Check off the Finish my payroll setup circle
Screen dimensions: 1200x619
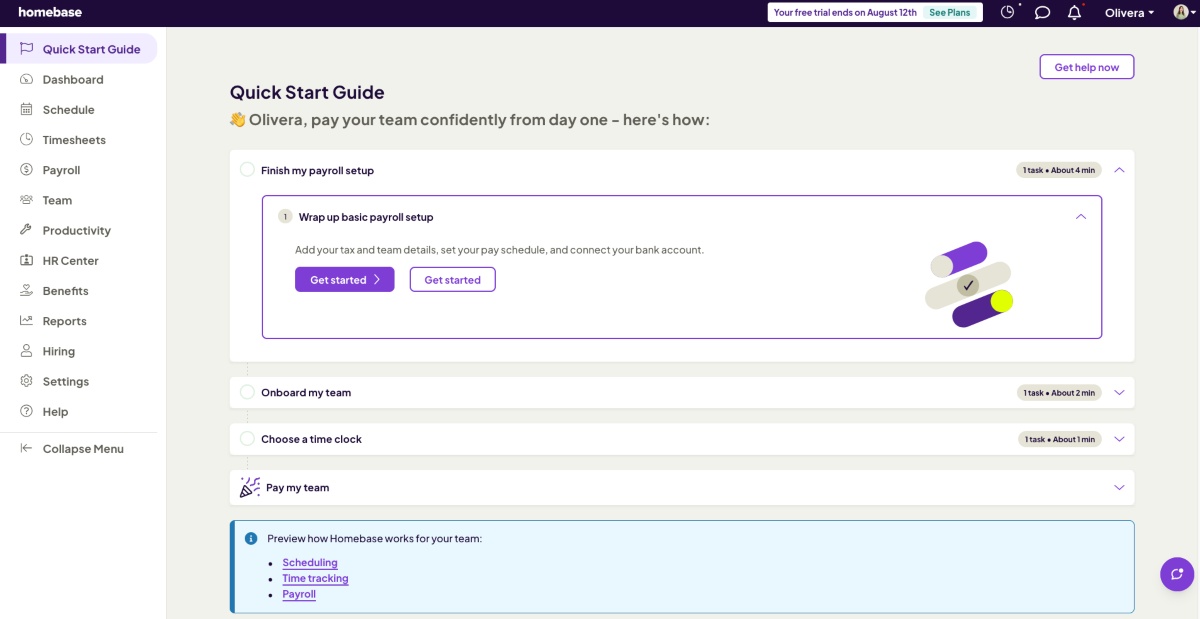coord(247,169)
